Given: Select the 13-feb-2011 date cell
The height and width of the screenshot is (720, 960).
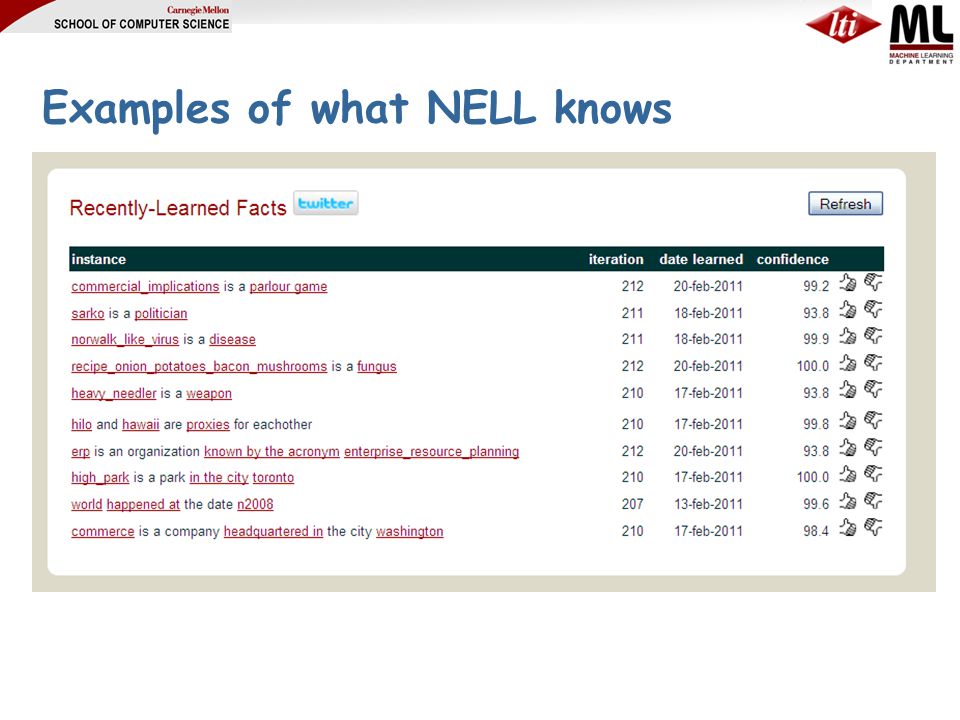Looking at the screenshot, I should click(708, 504).
